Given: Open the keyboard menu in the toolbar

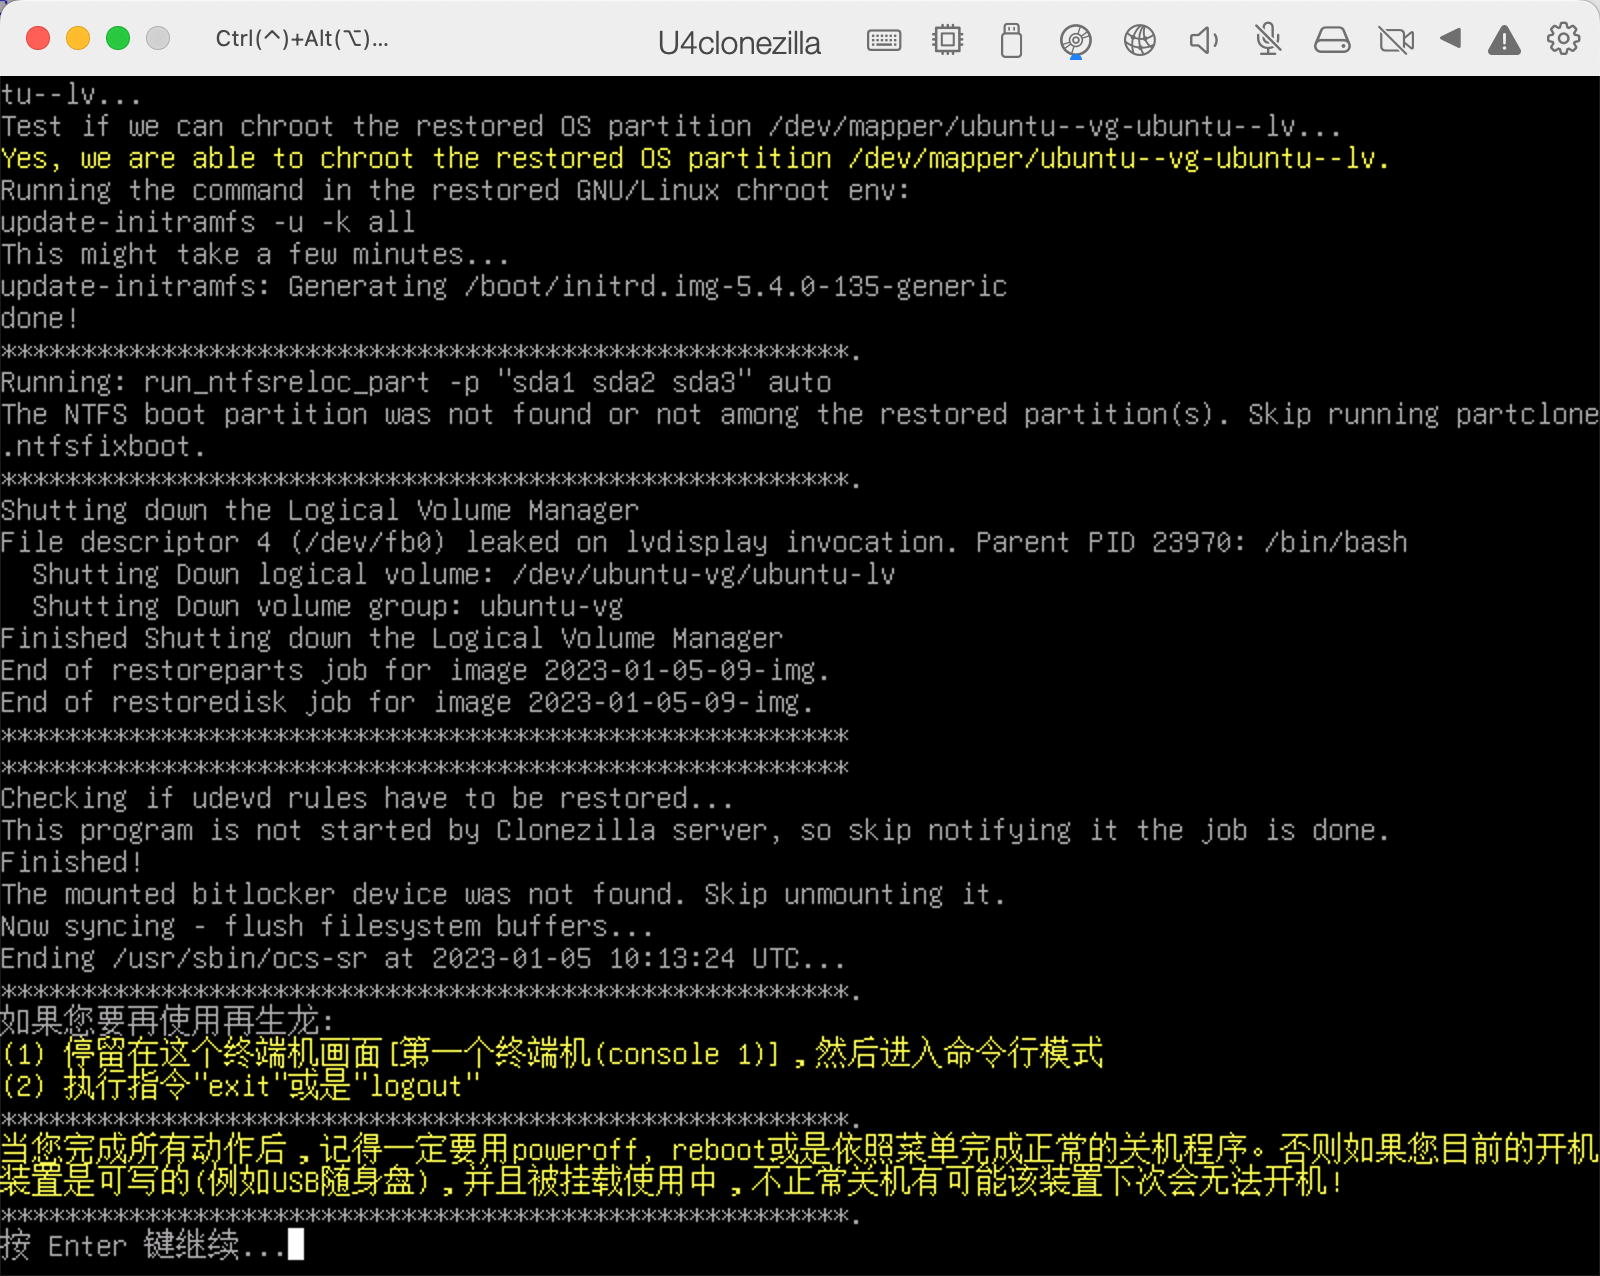Looking at the screenshot, I should [884, 40].
